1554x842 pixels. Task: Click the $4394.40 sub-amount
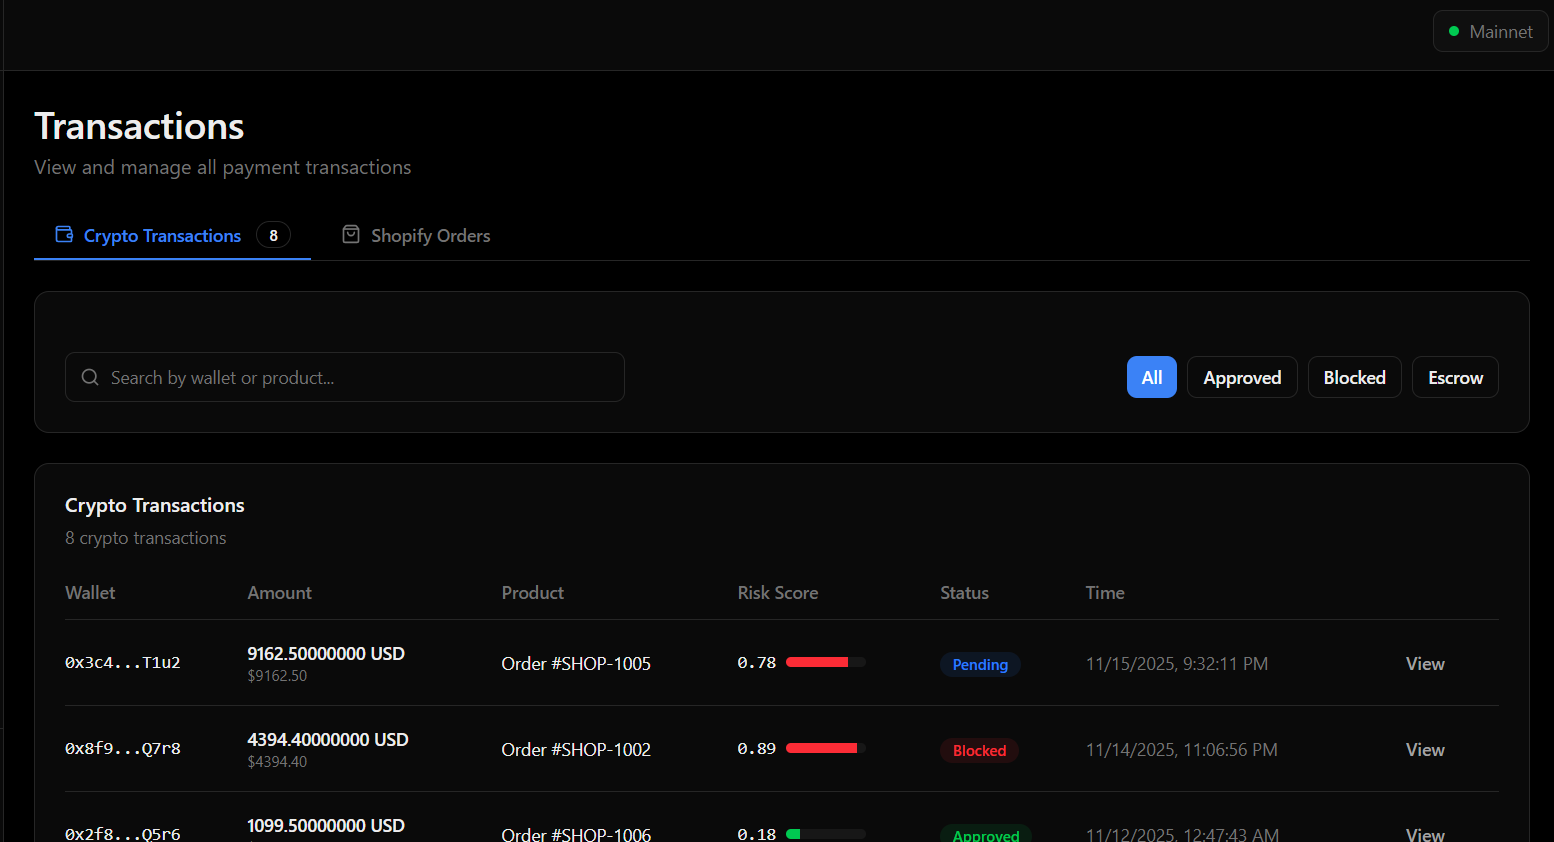click(x=277, y=762)
